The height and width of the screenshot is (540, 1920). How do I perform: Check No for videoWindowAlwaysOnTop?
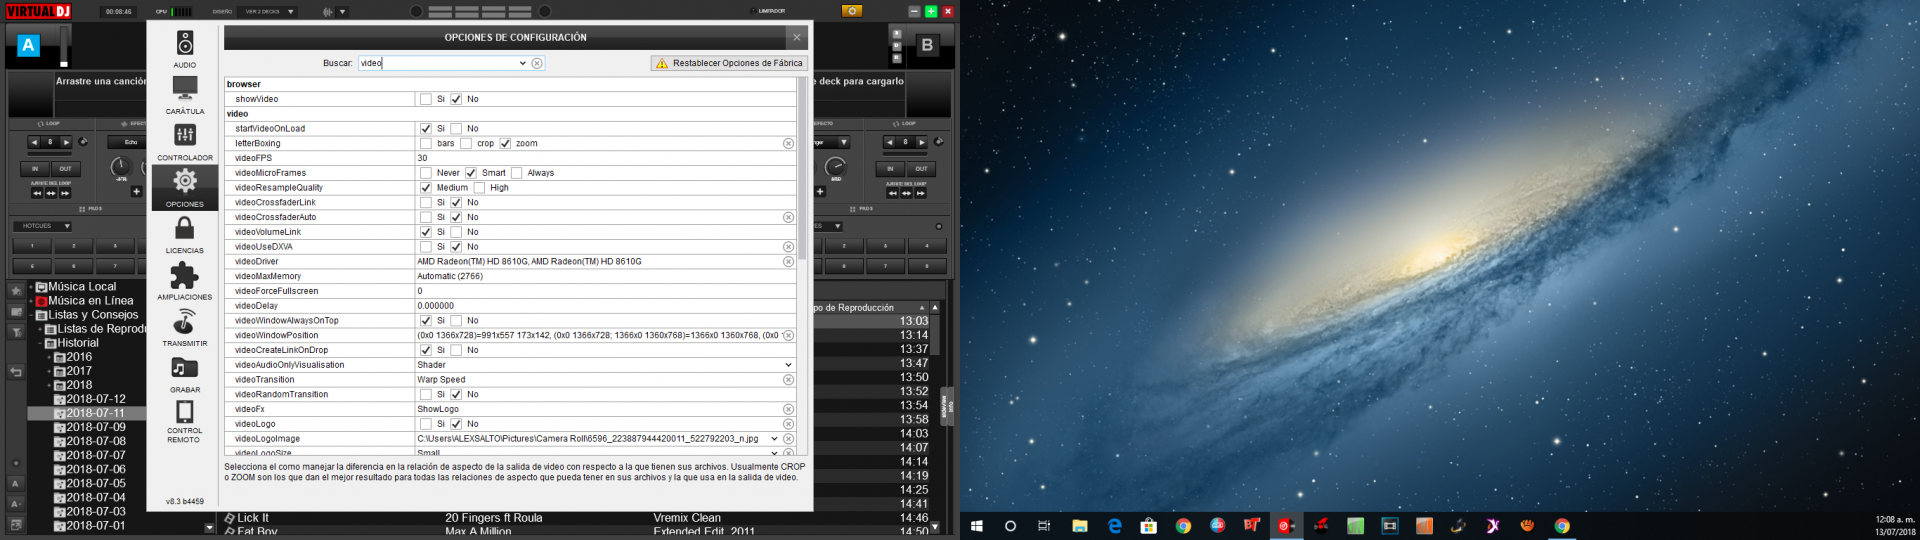coord(456,321)
